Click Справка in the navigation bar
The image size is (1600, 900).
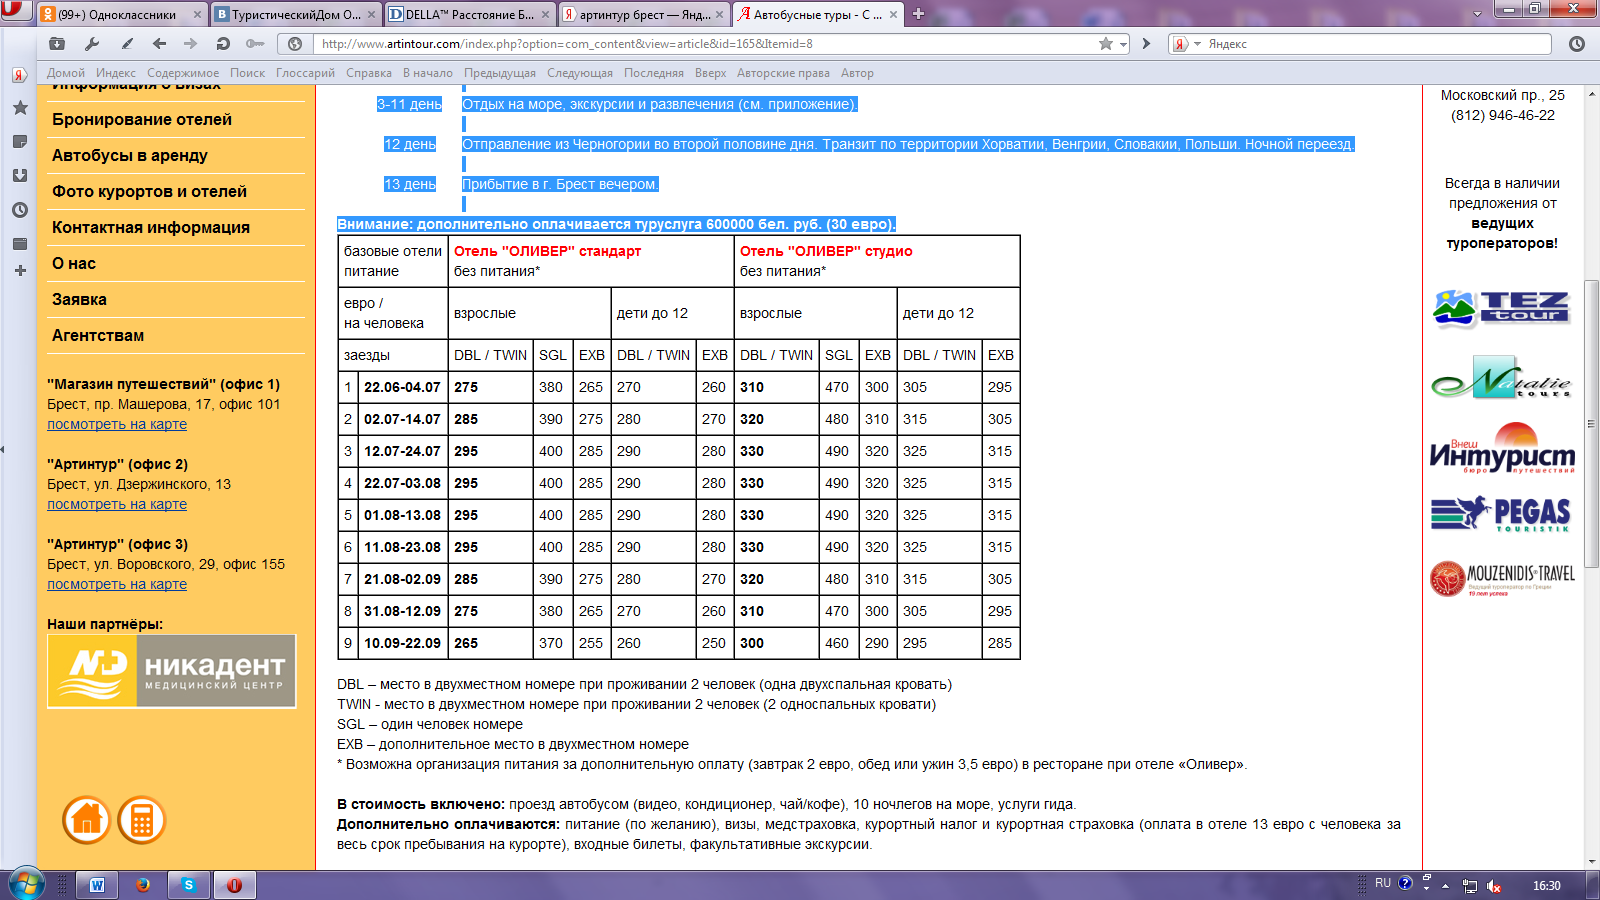pos(369,73)
